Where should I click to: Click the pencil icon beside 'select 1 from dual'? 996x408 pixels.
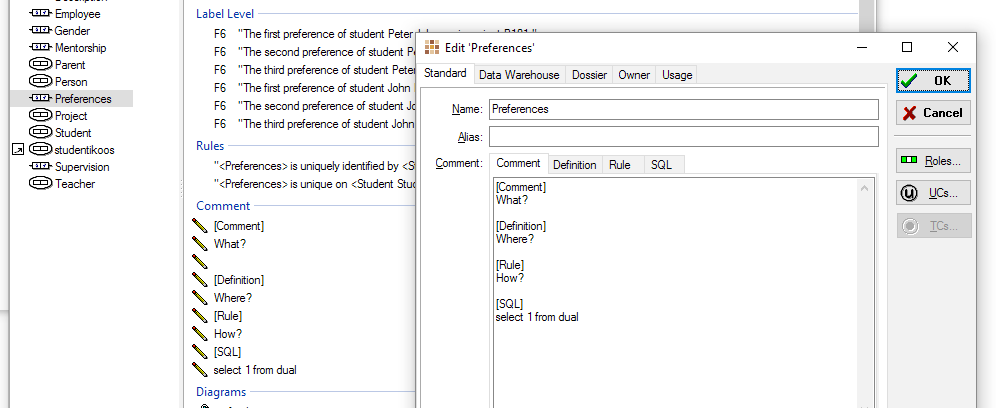tap(199, 370)
